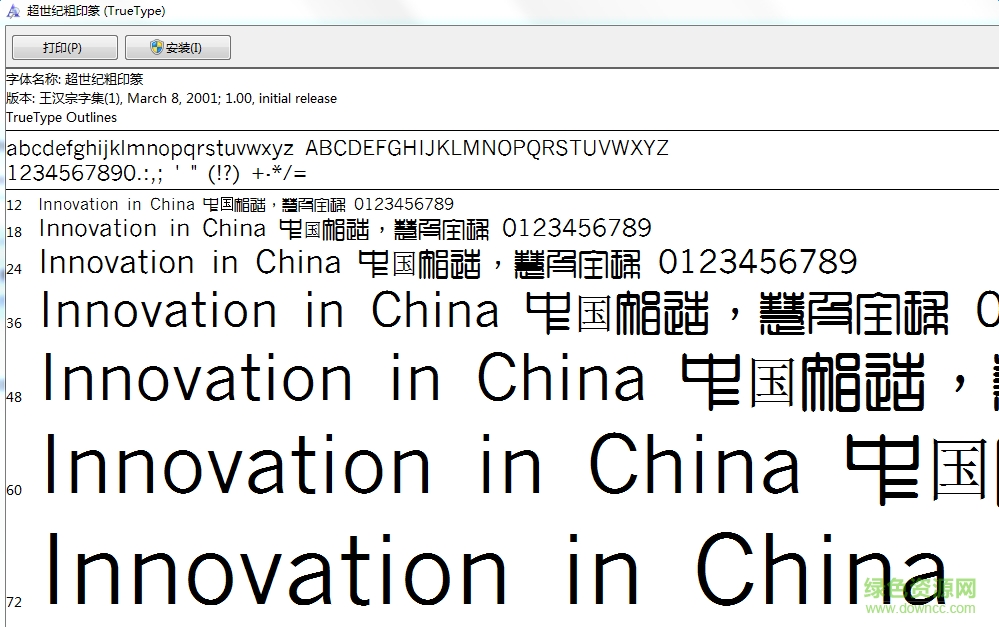Click the size 48 label
Image resolution: width=999 pixels, height=627 pixels.
click(x=14, y=397)
